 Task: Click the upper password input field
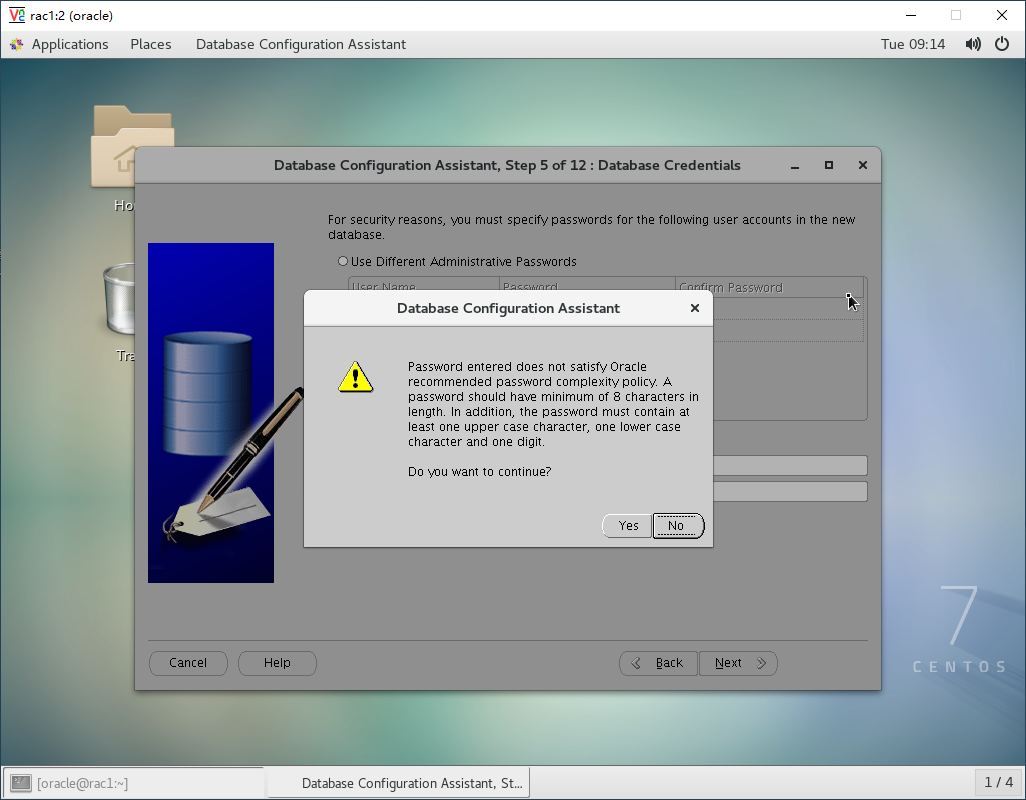pyautogui.click(x=790, y=466)
